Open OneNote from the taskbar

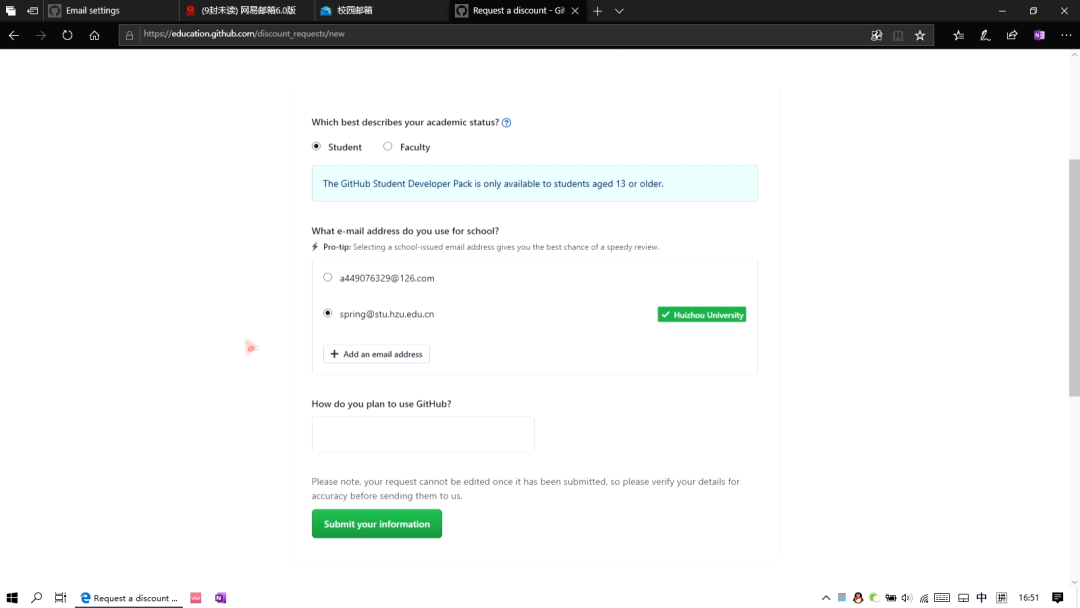coord(220,598)
